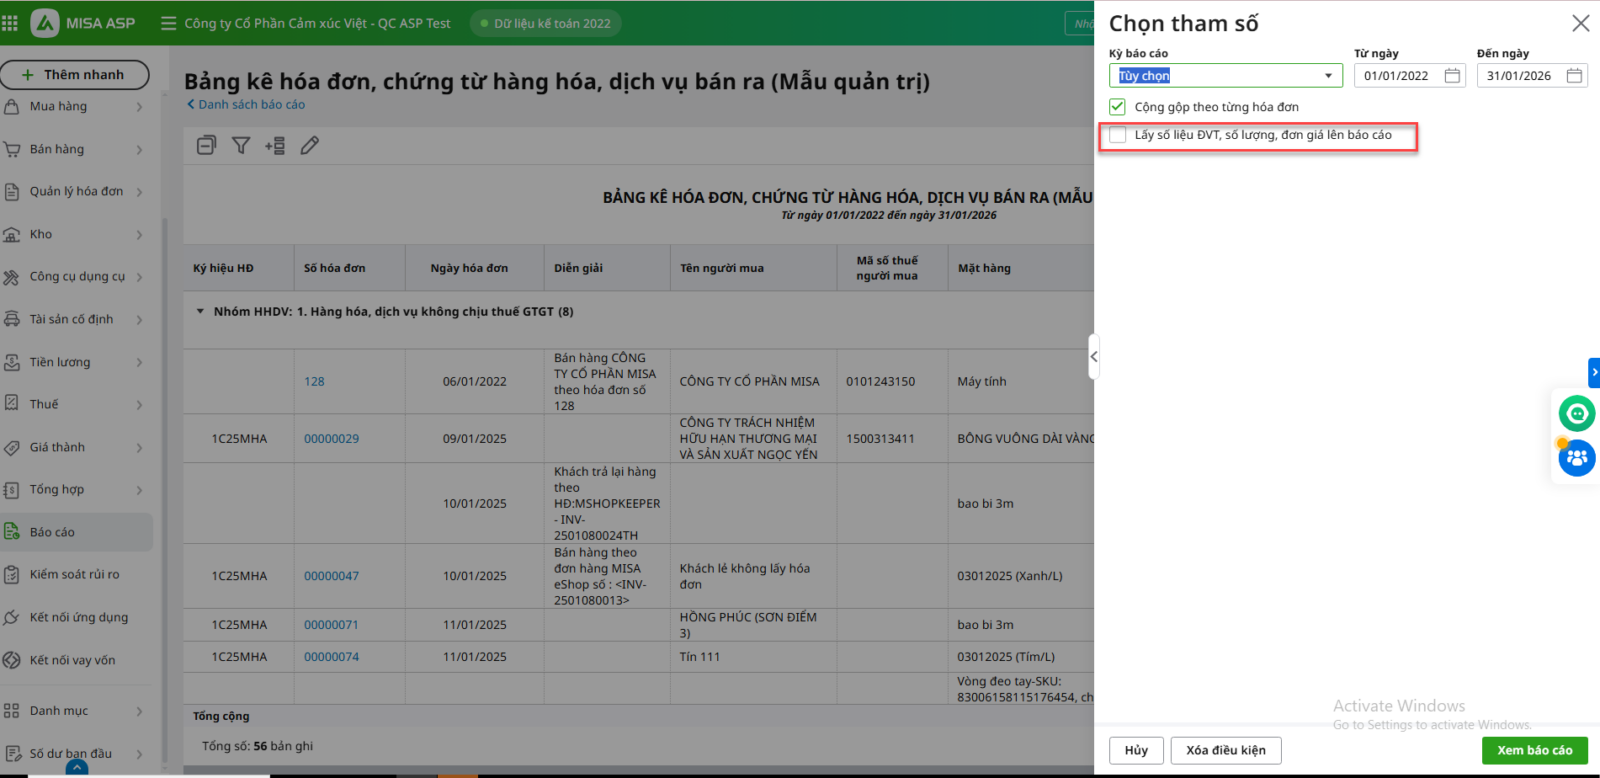Open the calendar picker for Từ ngày
This screenshot has height=778, width=1600.
1452,76
